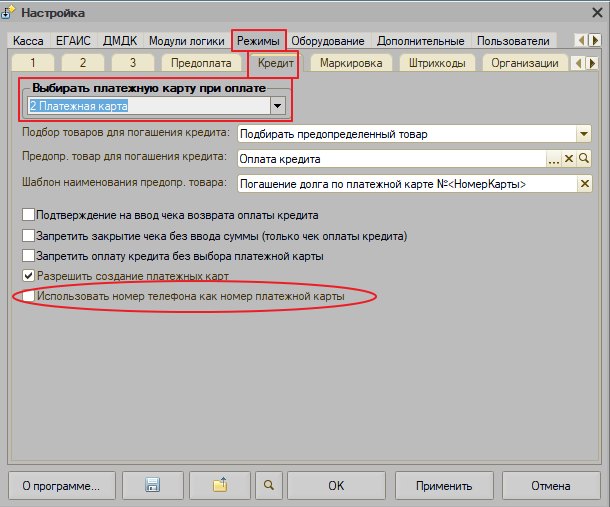Click the save settings floppy disk icon
This screenshot has width=610, height=507.
(x=152, y=485)
